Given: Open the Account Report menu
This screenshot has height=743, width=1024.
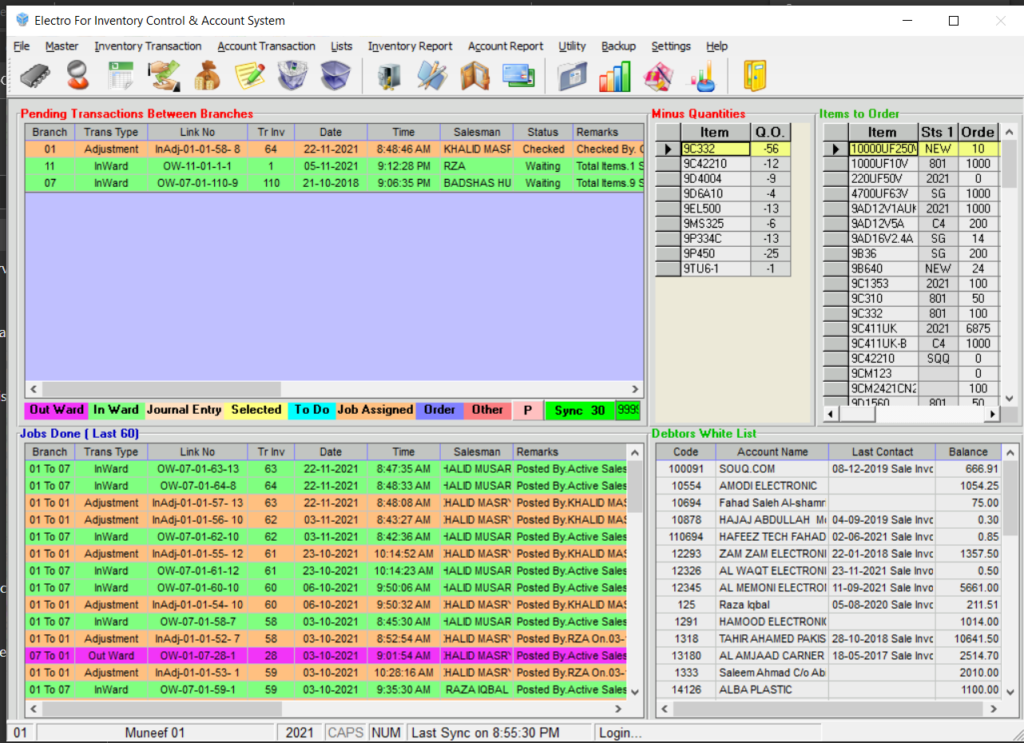Looking at the screenshot, I should (x=505, y=46).
